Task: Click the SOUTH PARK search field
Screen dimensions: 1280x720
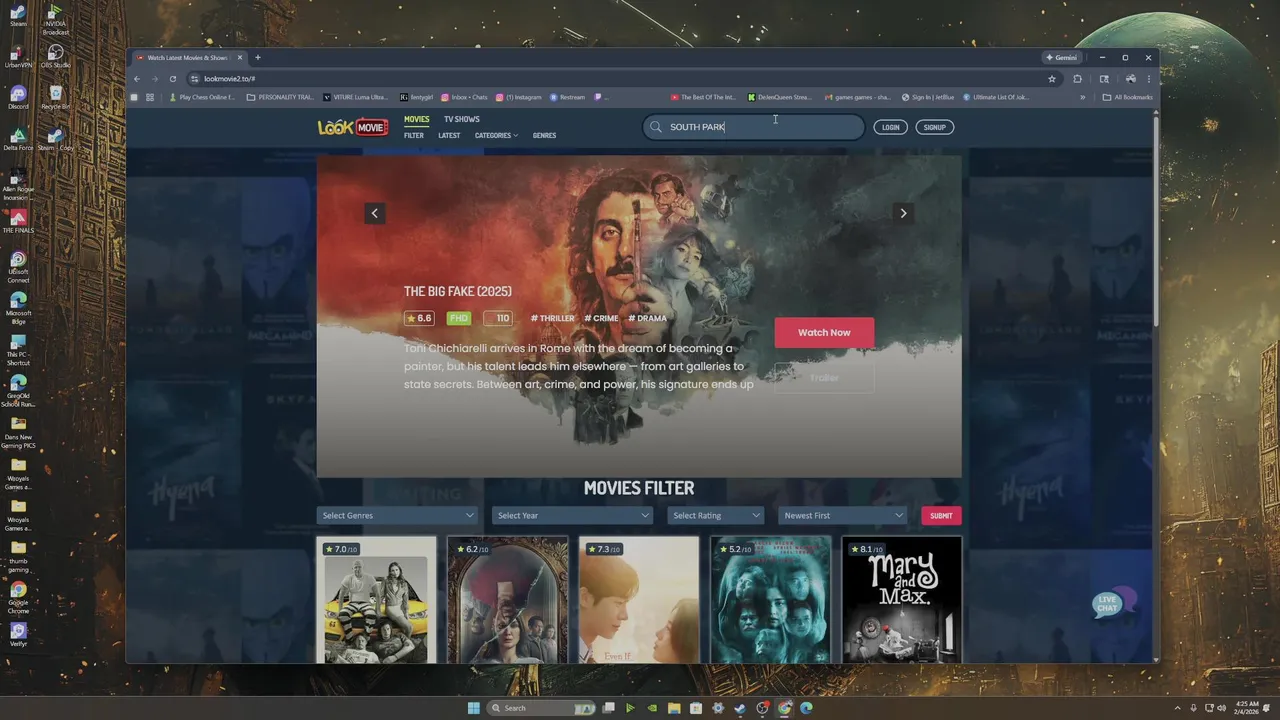Action: point(754,127)
